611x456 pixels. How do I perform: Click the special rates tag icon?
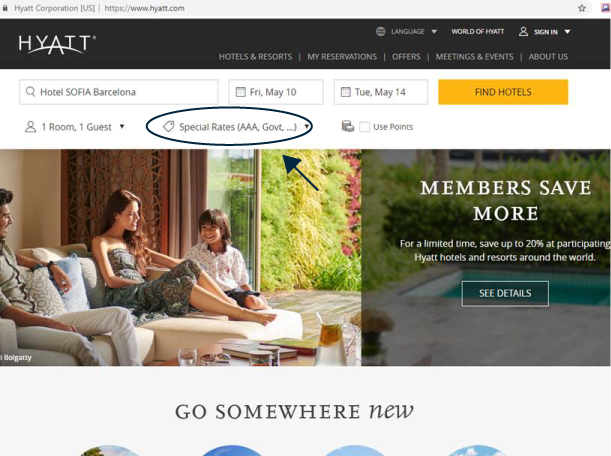(168, 127)
